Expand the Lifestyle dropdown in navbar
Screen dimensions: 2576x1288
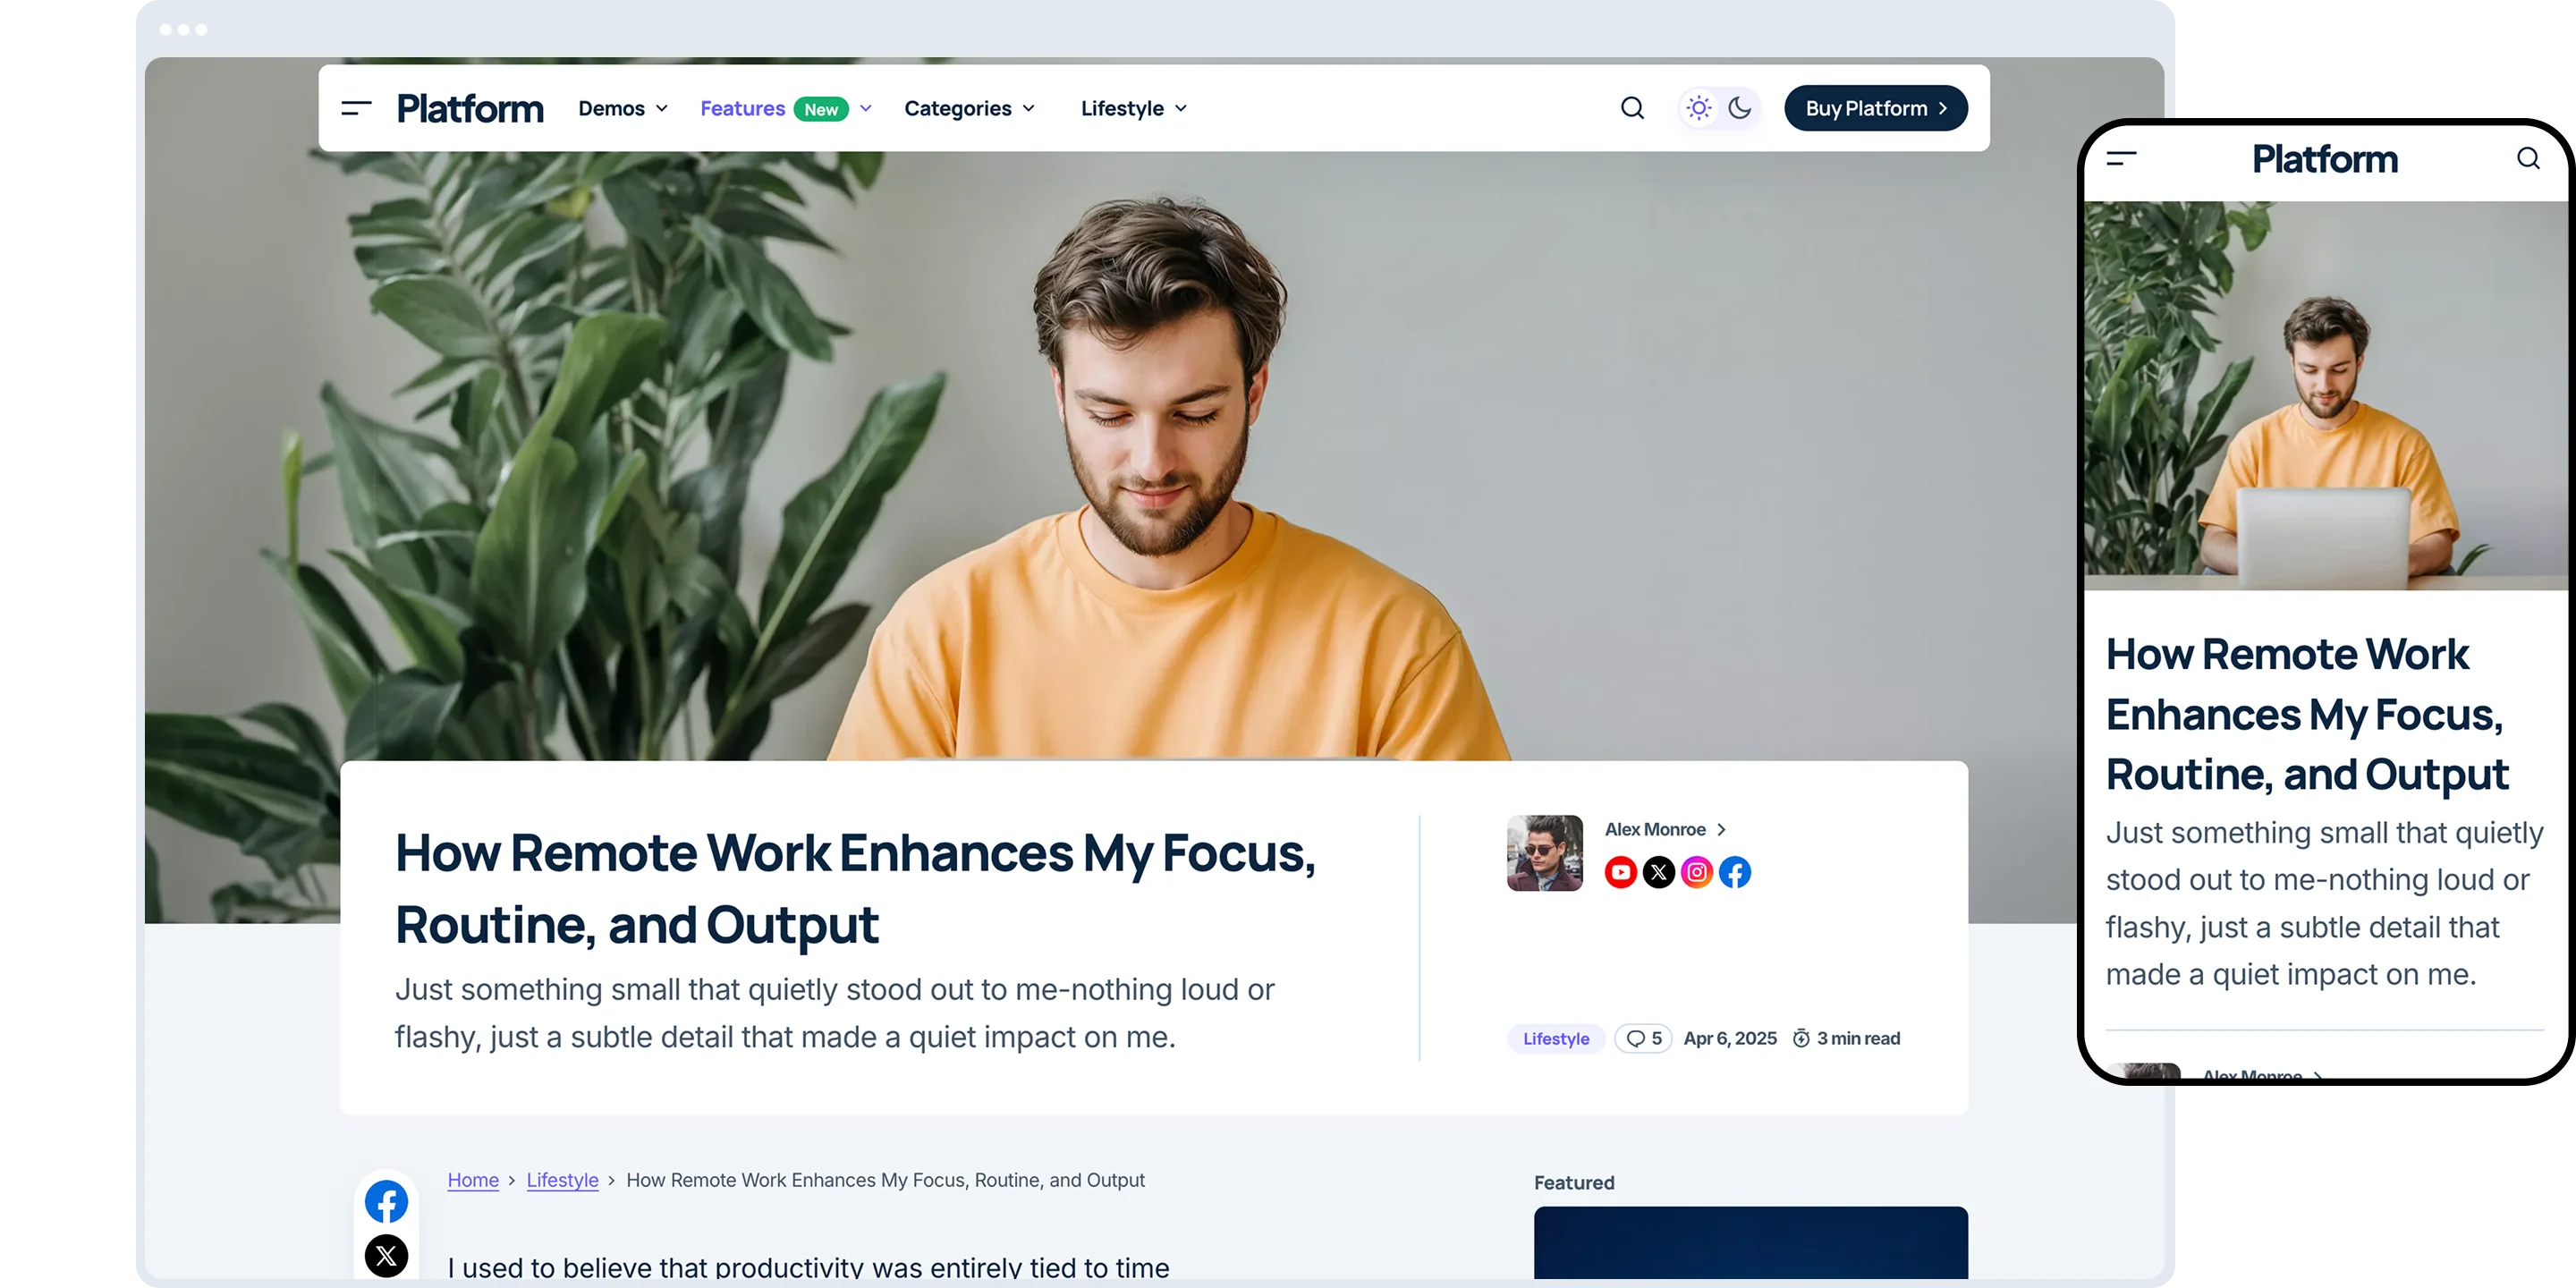(x=1134, y=108)
